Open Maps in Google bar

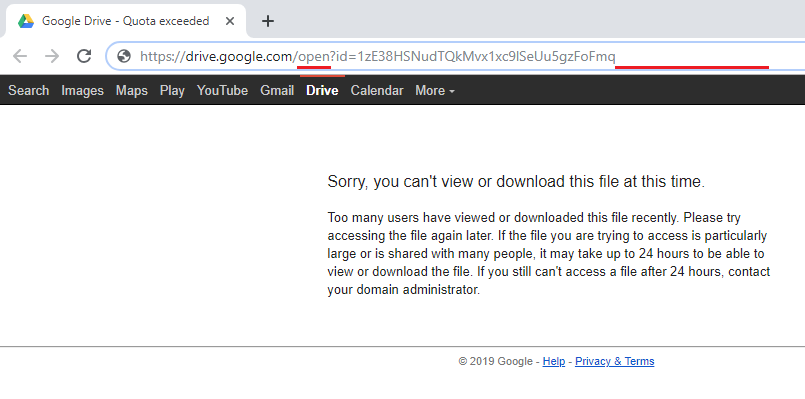coord(131,90)
